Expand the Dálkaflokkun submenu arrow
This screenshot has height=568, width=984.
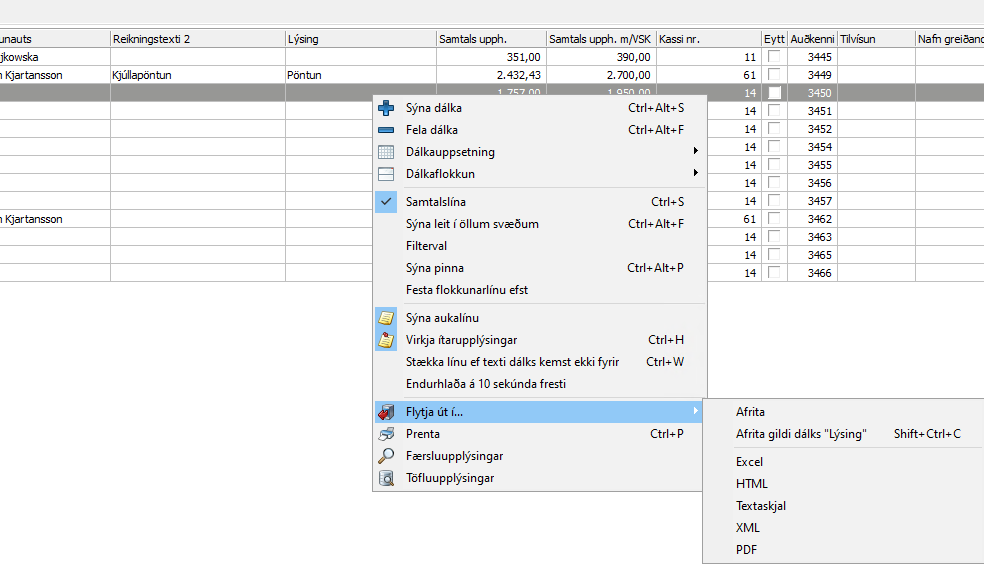695,174
